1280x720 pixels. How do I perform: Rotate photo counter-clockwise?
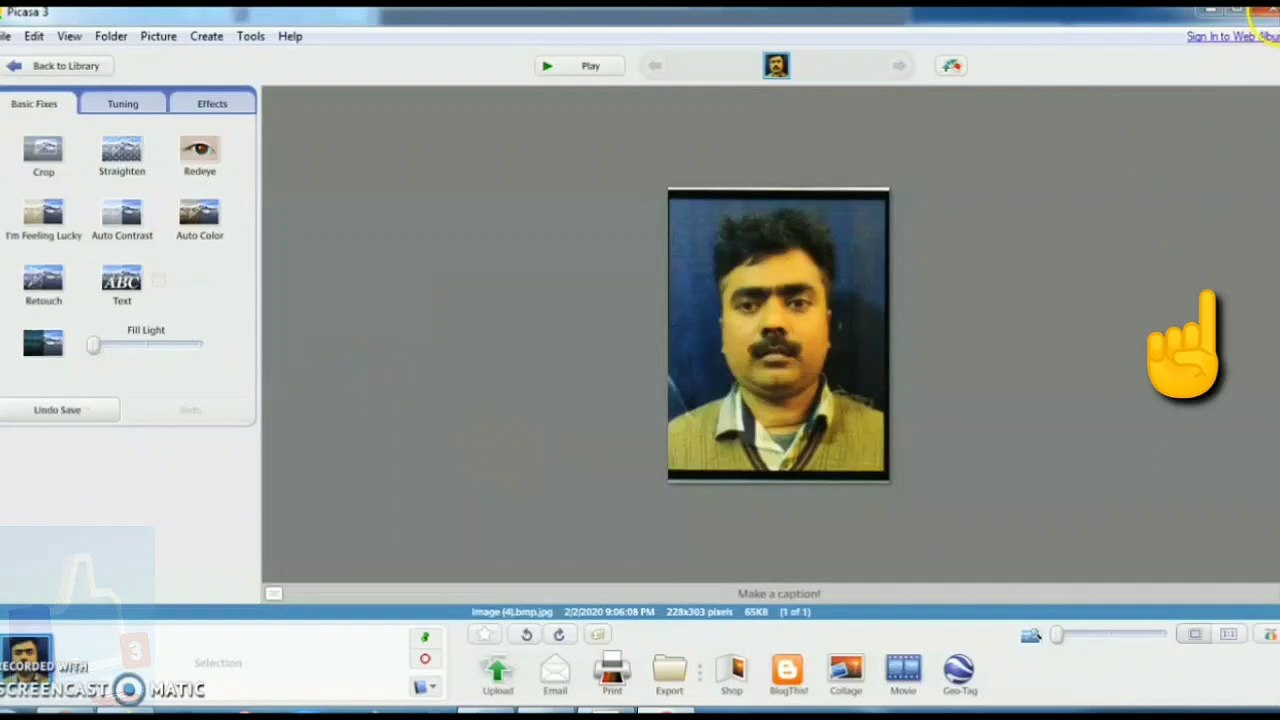pyautogui.click(x=526, y=634)
